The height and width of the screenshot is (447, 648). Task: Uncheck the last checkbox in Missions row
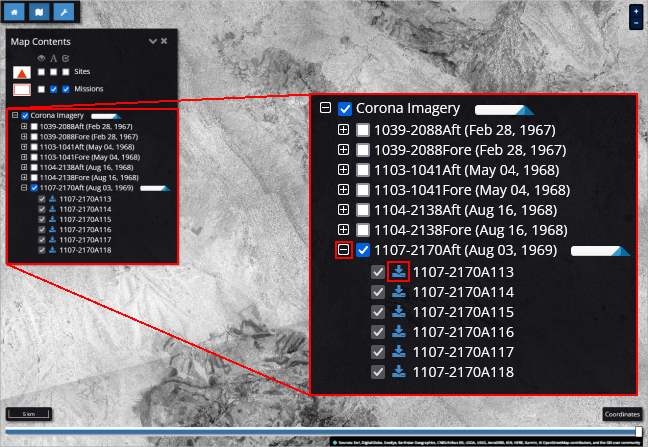66,90
